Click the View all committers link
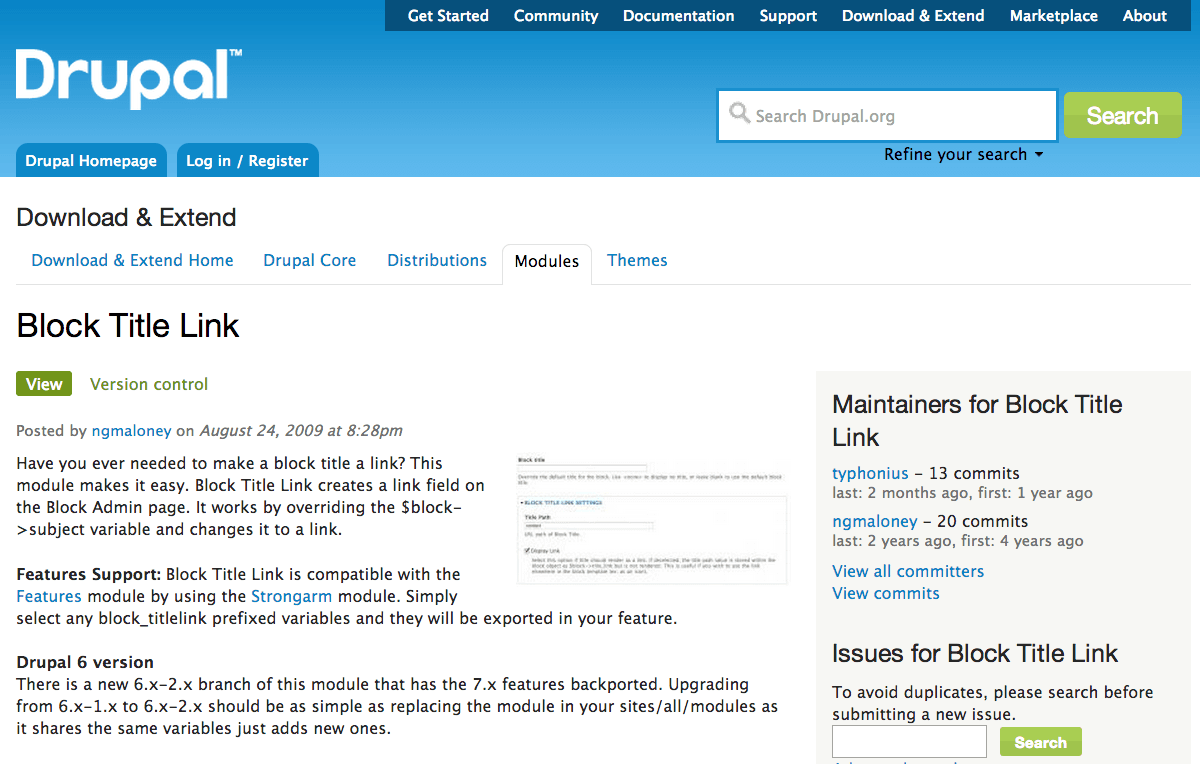 click(908, 571)
